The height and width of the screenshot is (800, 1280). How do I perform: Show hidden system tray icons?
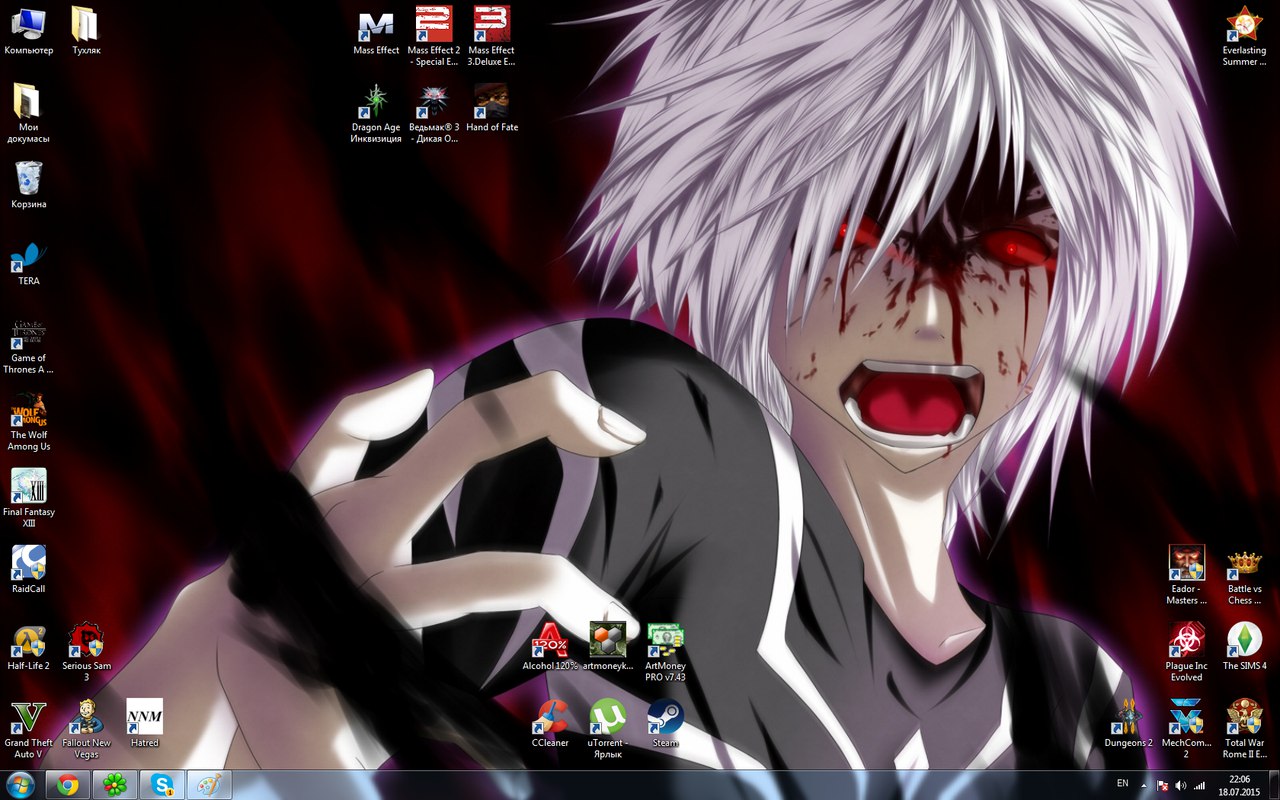(x=1144, y=785)
